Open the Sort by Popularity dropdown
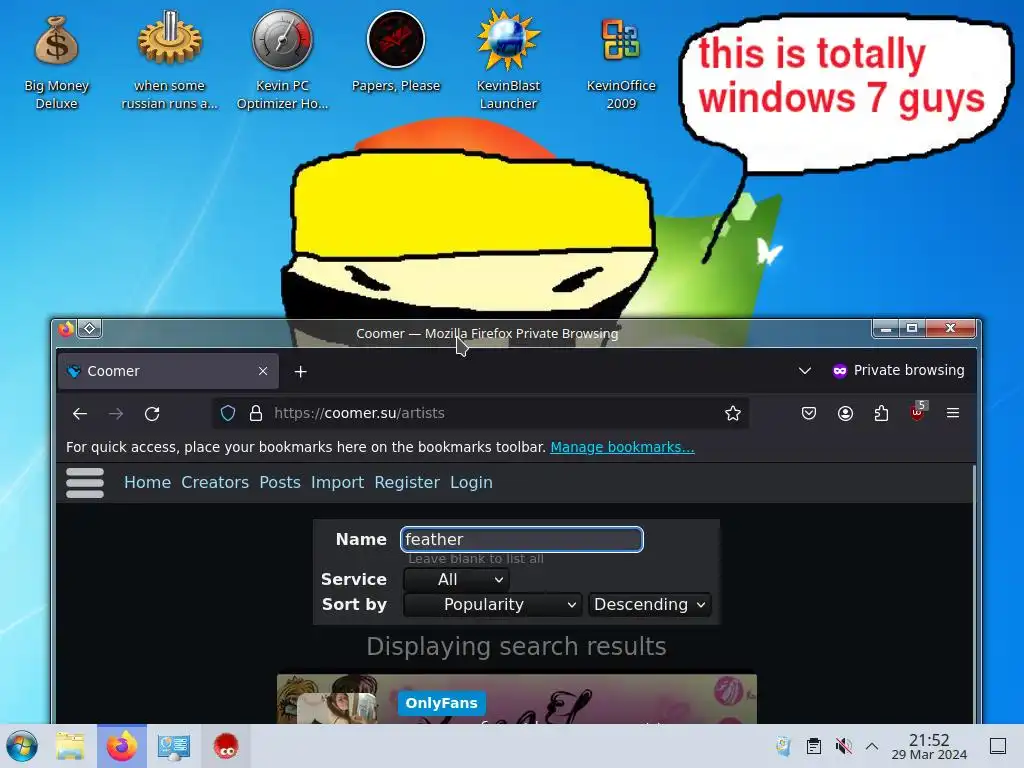The image size is (1024, 768). [x=493, y=605]
